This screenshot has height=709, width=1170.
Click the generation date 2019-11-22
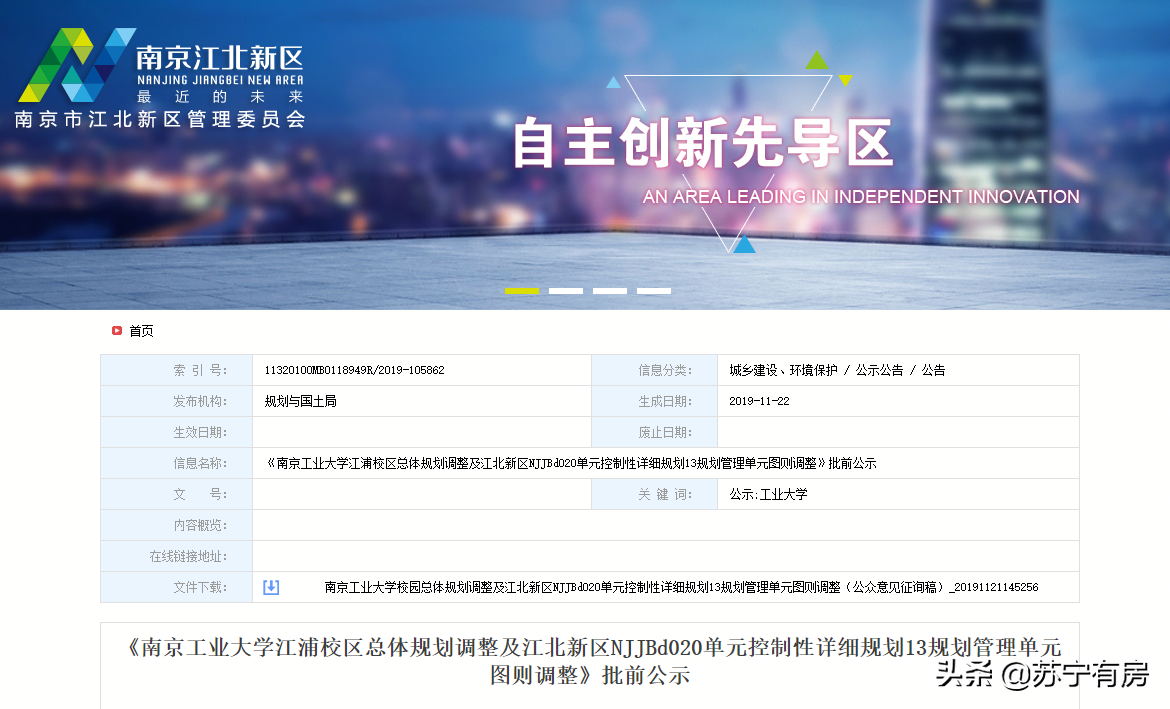click(x=759, y=402)
